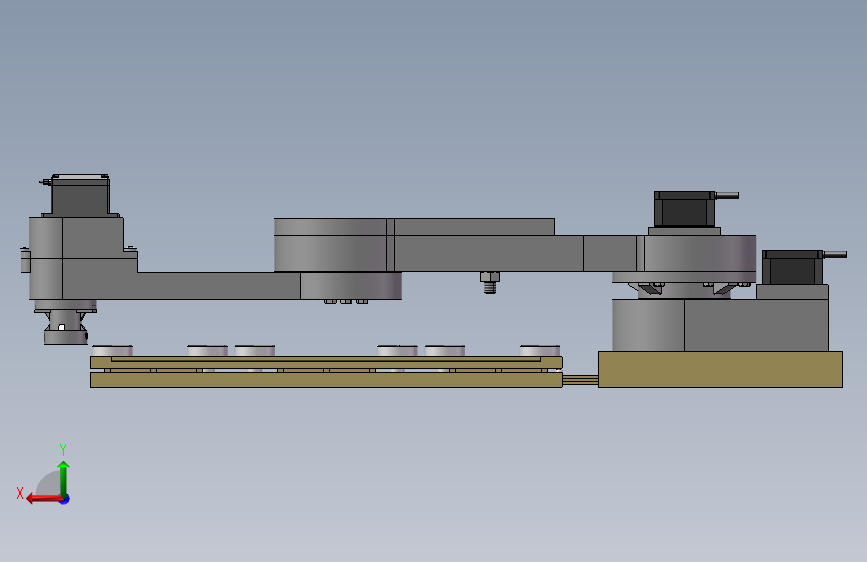Select the black stepper motor atop the shoulder joint
The height and width of the screenshot is (562, 867).
[x=685, y=209]
